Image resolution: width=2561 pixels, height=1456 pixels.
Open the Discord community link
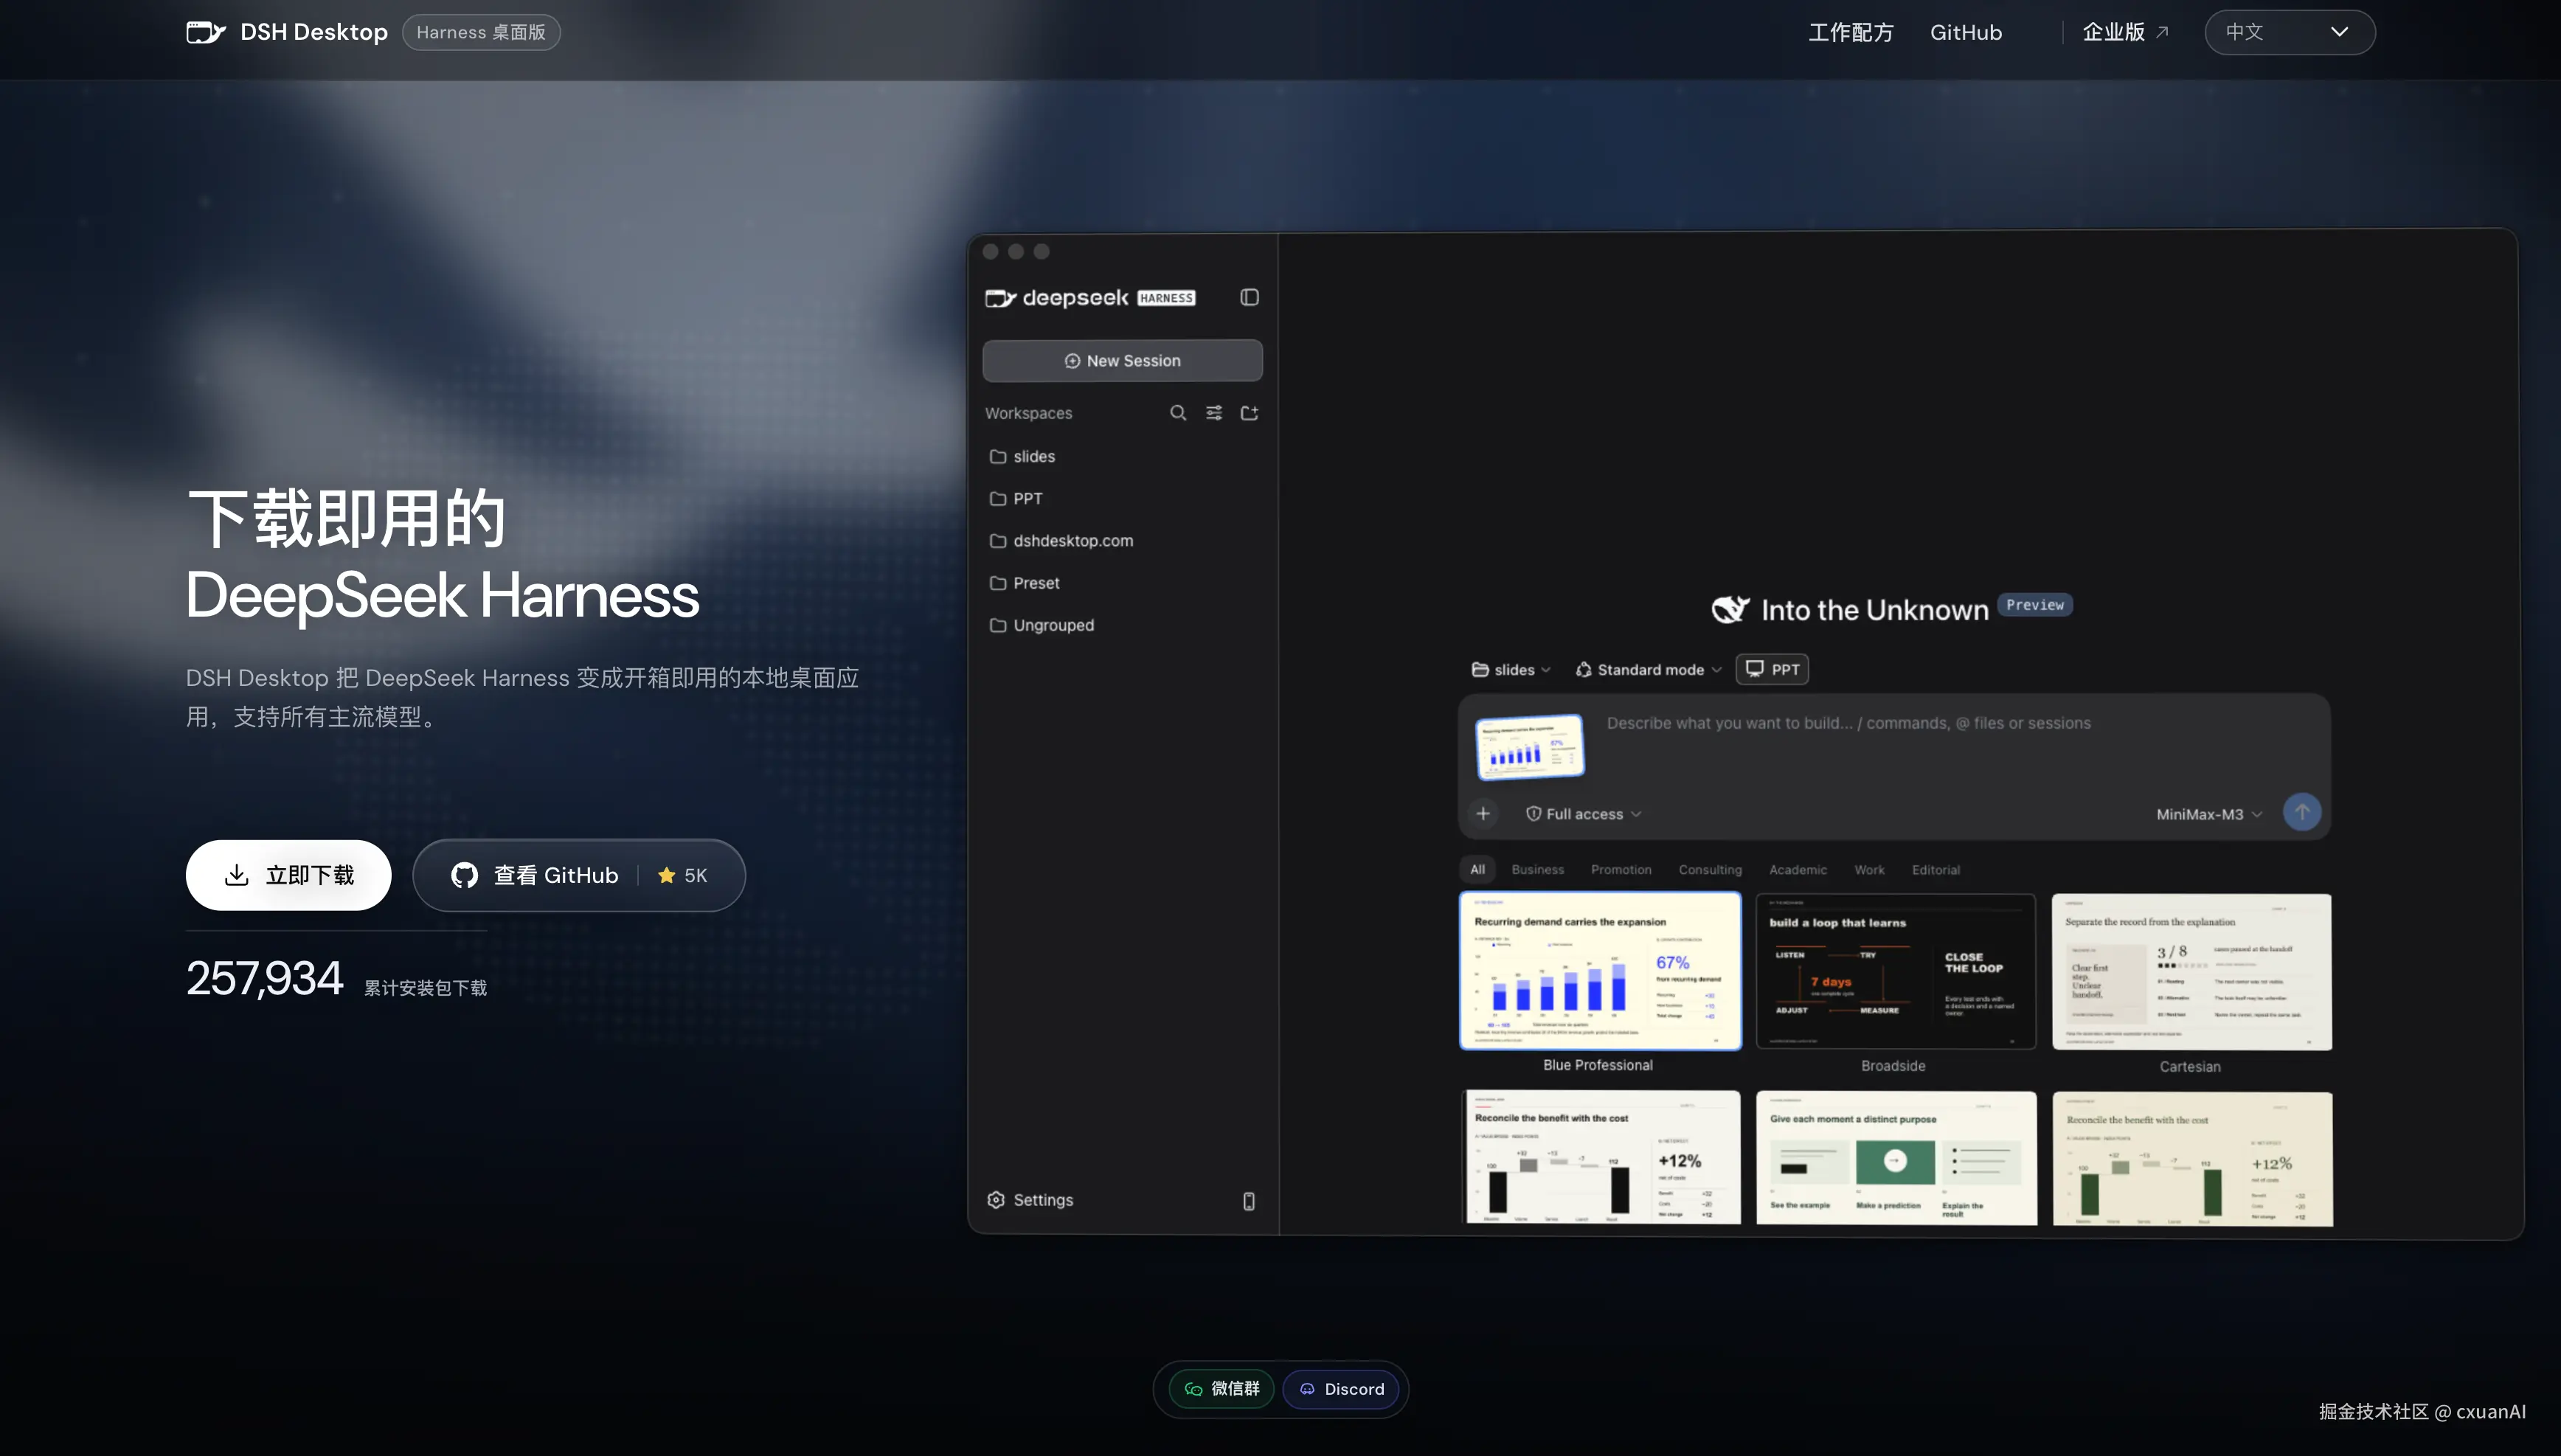point(1341,1389)
